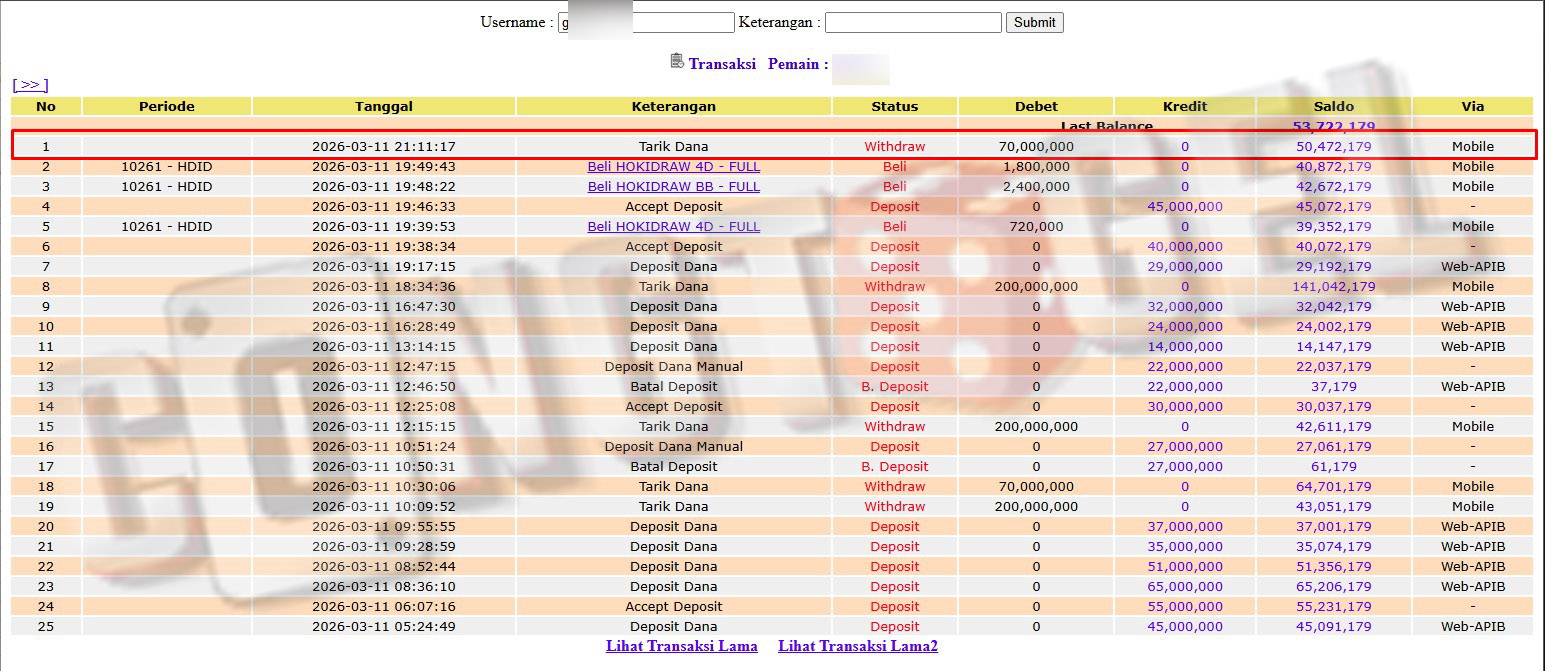The width and height of the screenshot is (1545, 671).
Task: Open Lihat Transaksi Lama link
Action: click(x=681, y=646)
